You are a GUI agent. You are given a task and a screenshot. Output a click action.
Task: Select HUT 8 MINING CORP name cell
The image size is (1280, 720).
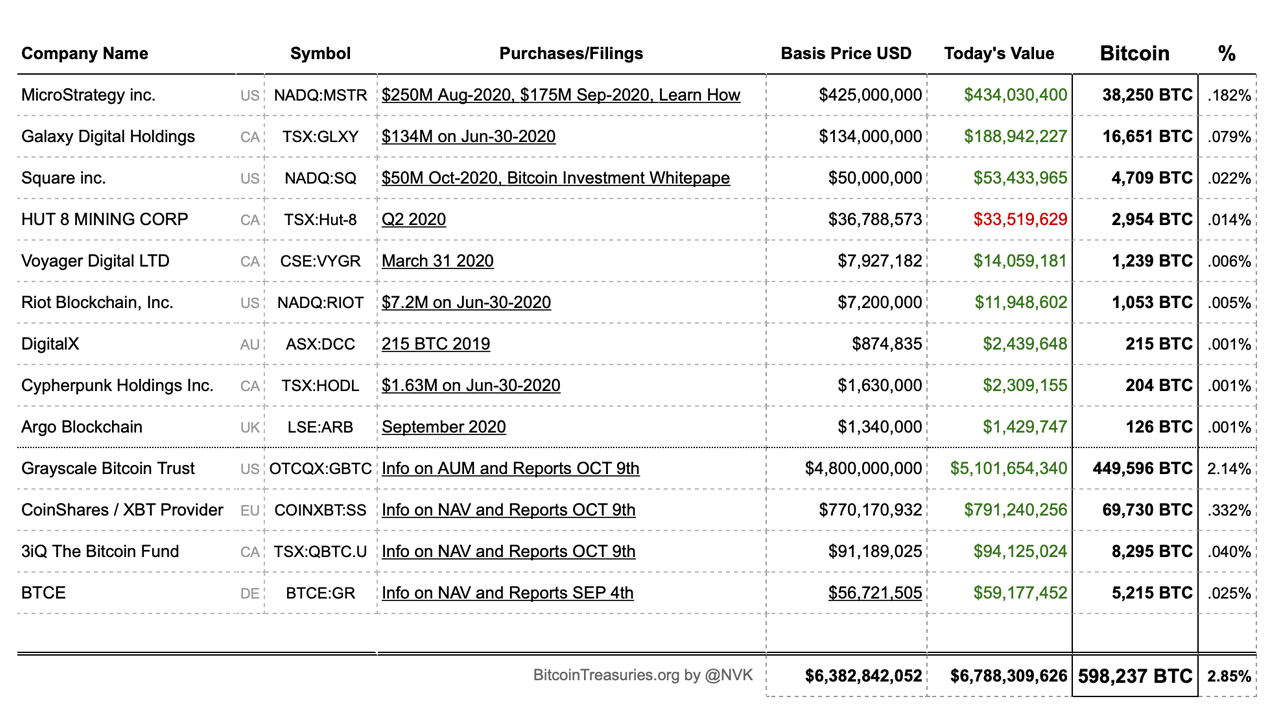[x=104, y=219]
